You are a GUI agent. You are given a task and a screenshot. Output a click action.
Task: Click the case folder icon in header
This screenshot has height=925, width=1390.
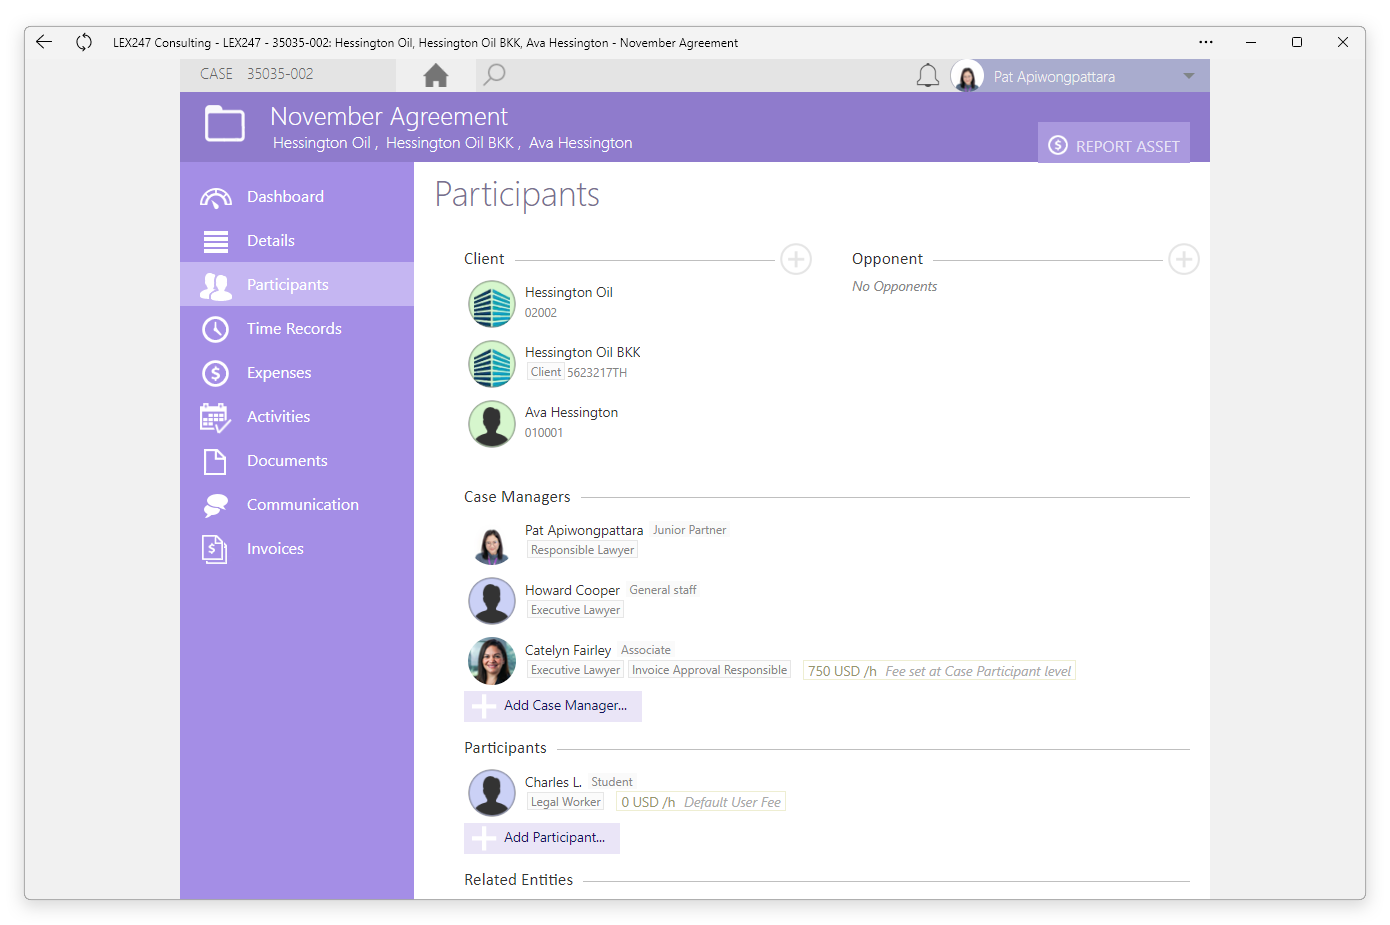(225, 124)
